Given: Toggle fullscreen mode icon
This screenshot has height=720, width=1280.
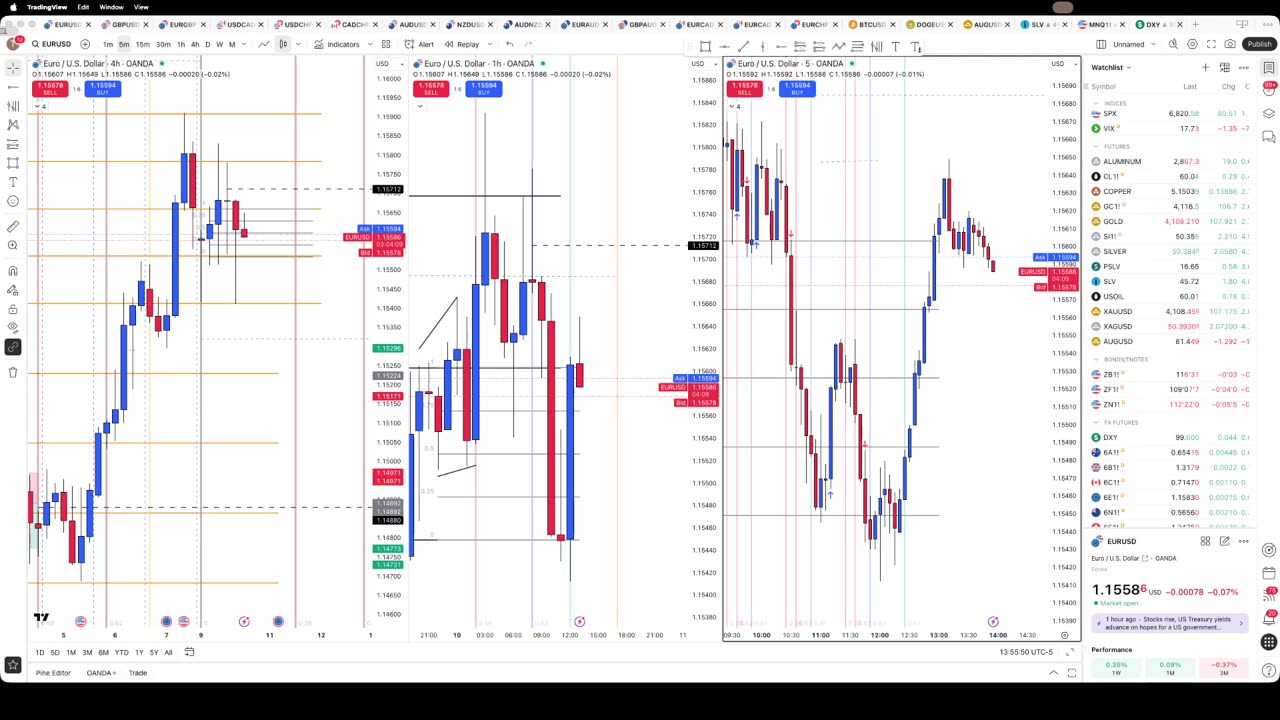Looking at the screenshot, I should click(x=1211, y=44).
